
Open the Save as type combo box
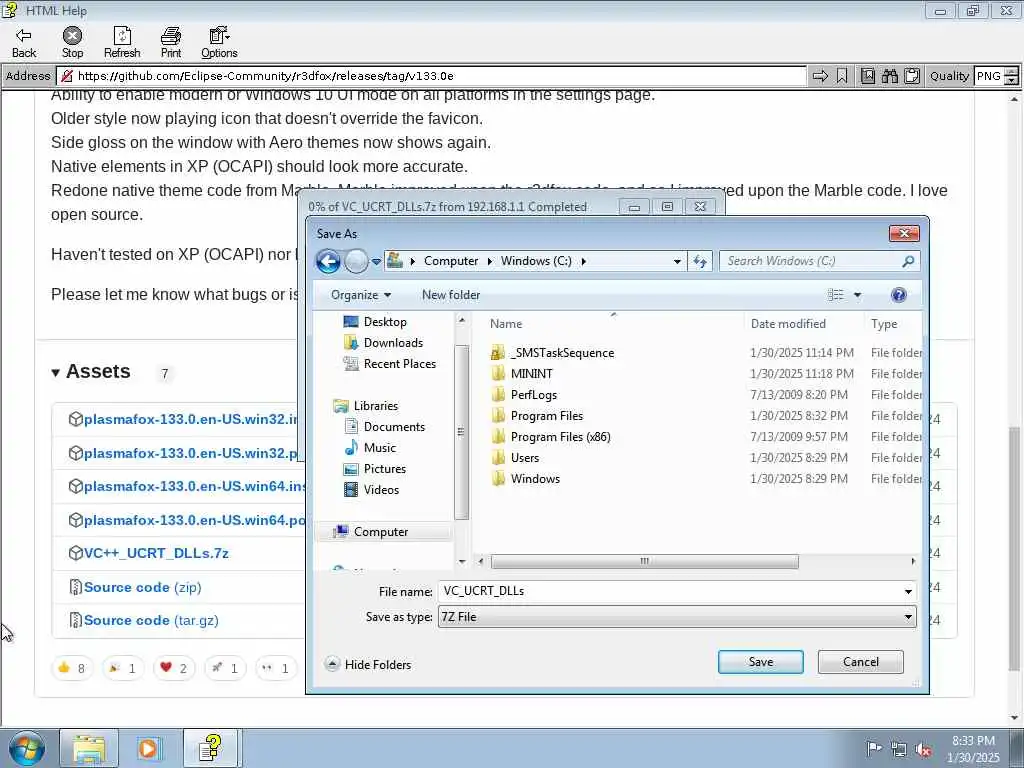677,617
